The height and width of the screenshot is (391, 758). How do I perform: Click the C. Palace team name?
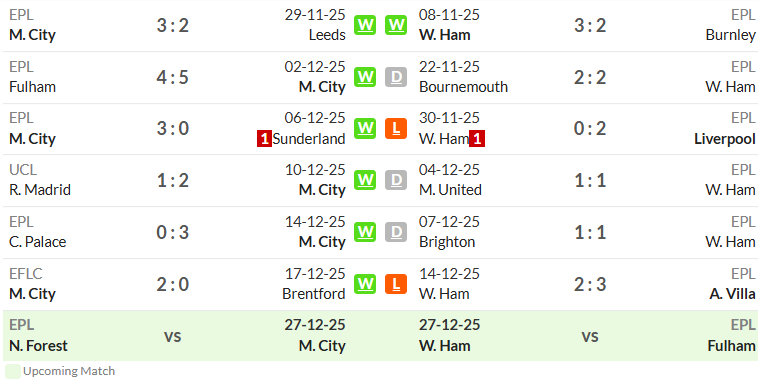point(38,242)
